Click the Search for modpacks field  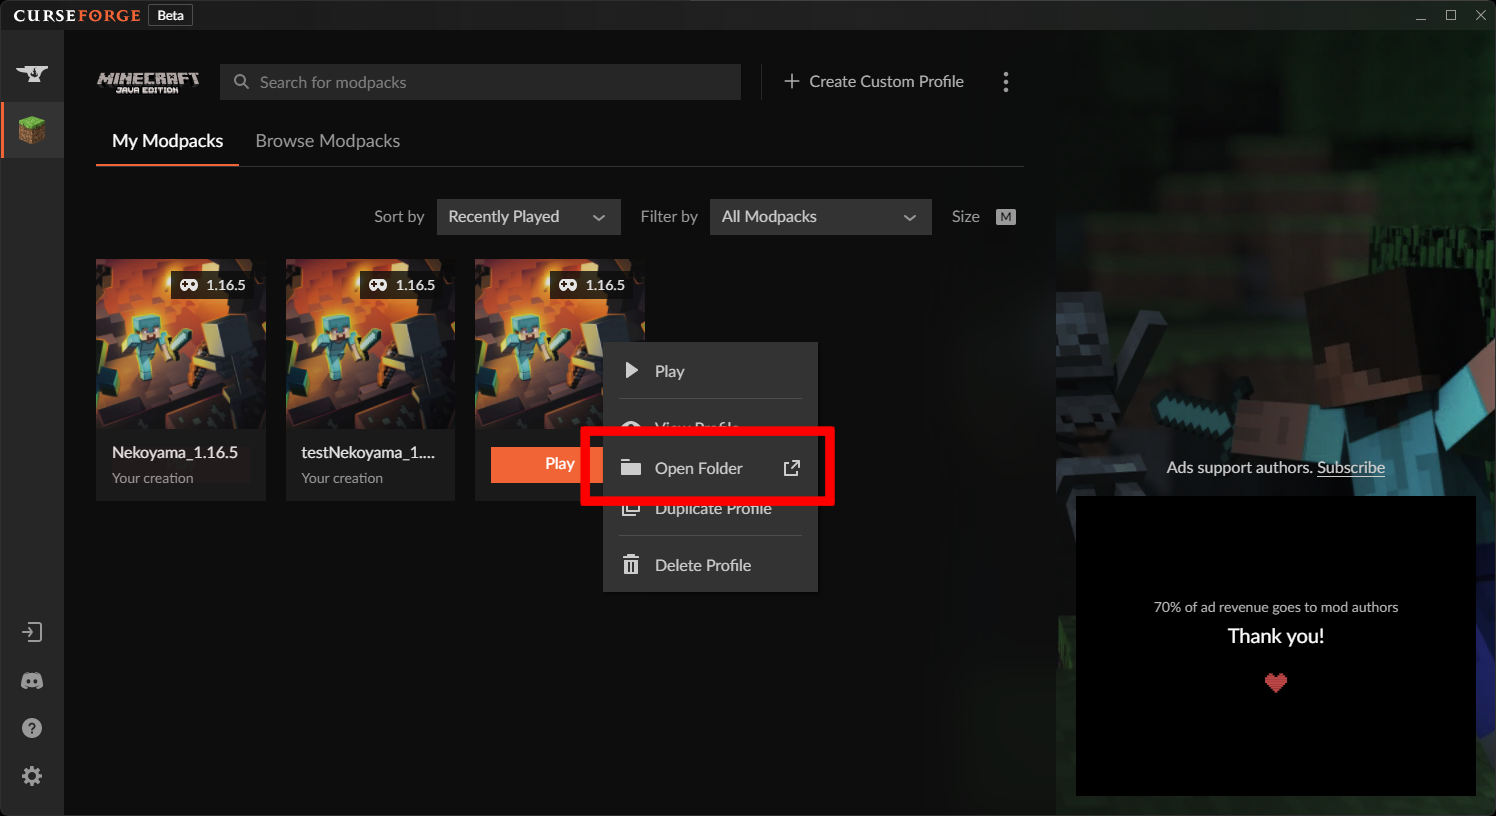[480, 82]
